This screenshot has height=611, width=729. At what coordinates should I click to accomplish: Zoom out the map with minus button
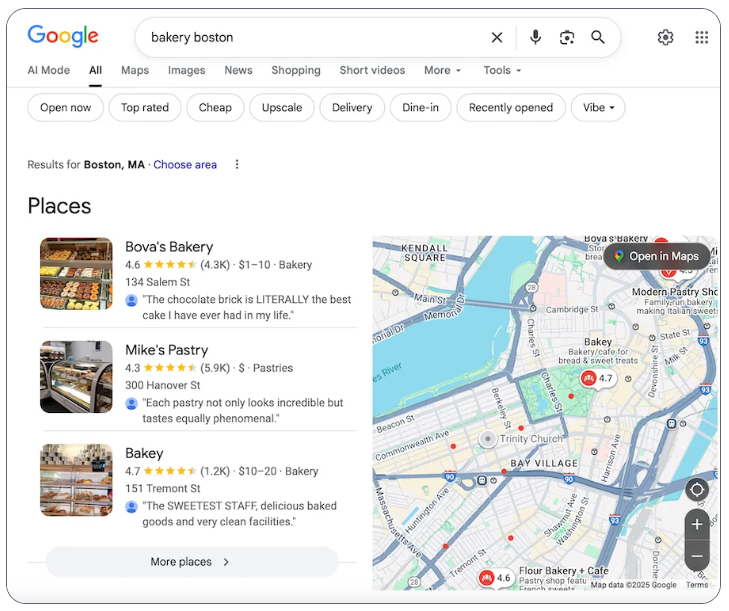click(697, 556)
